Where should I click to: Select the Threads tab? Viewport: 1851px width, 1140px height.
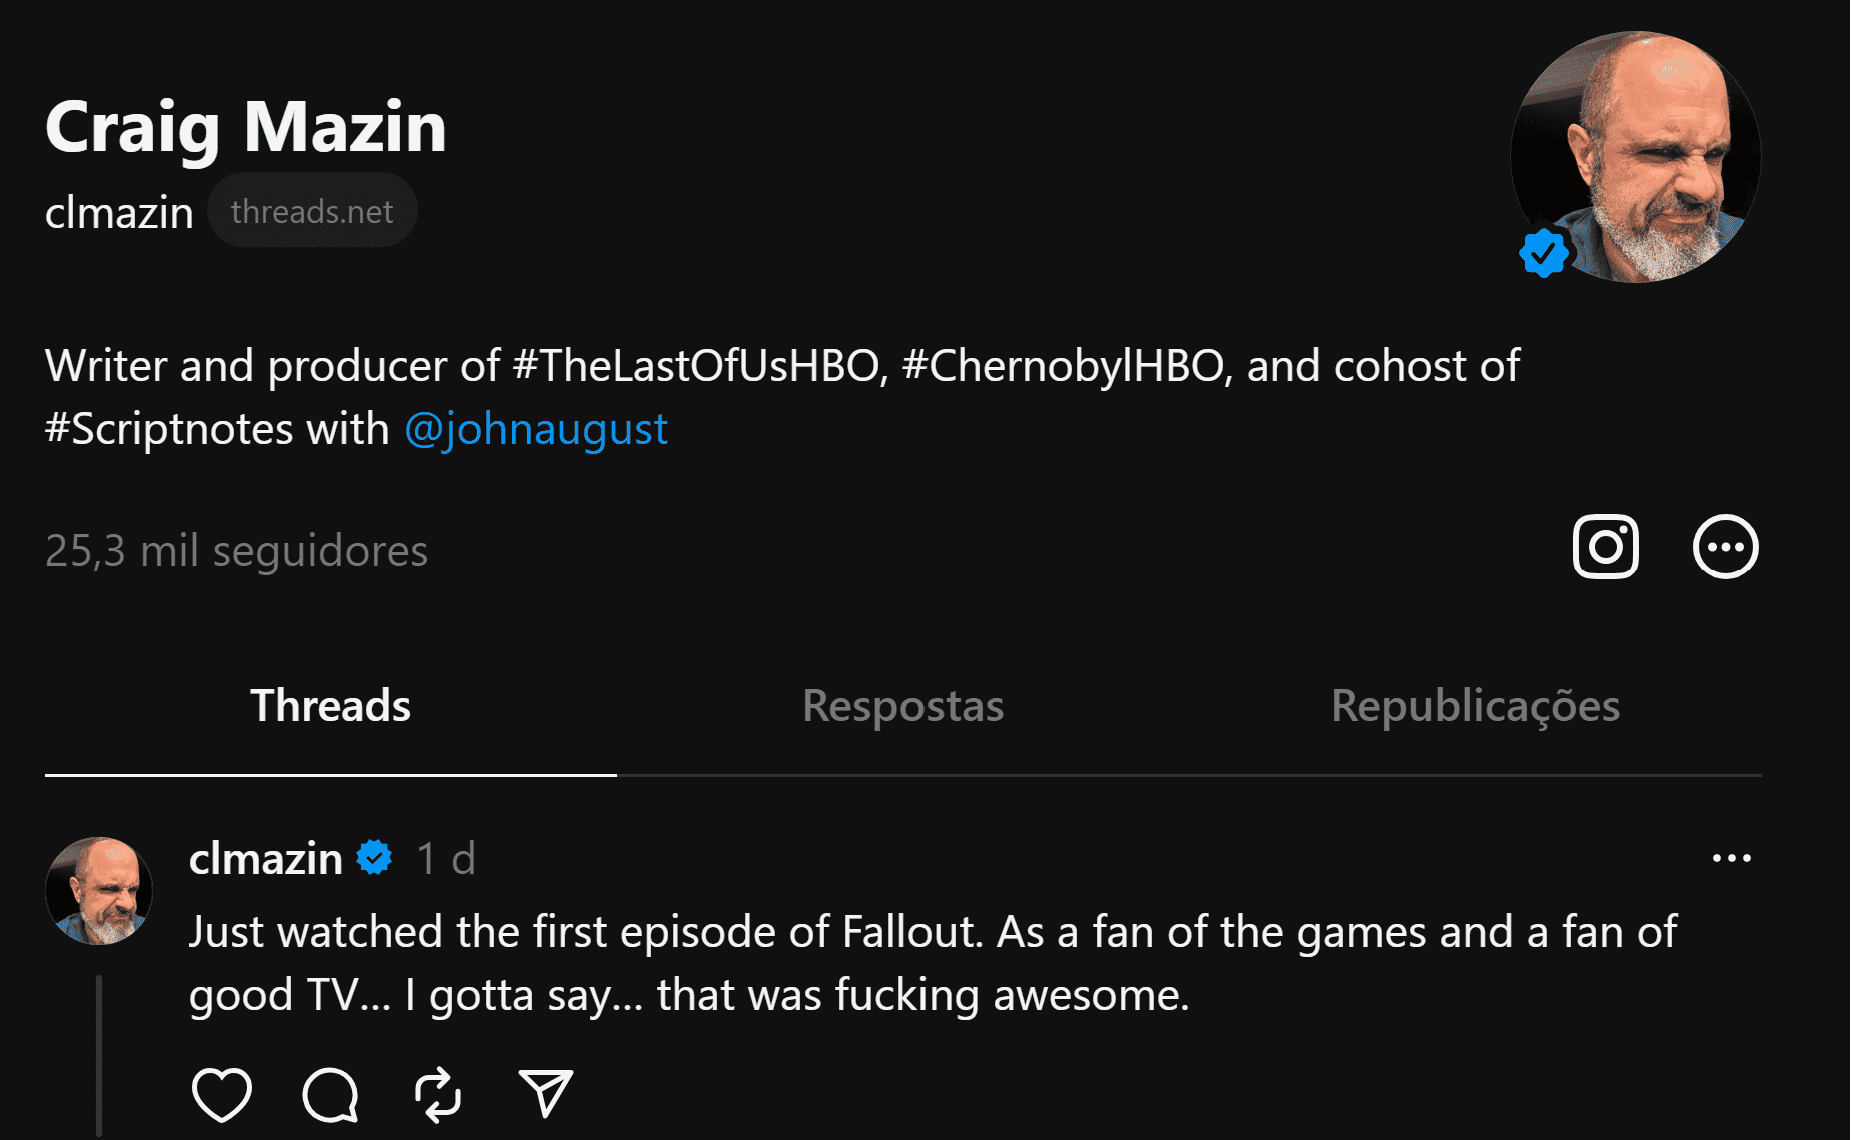[330, 706]
